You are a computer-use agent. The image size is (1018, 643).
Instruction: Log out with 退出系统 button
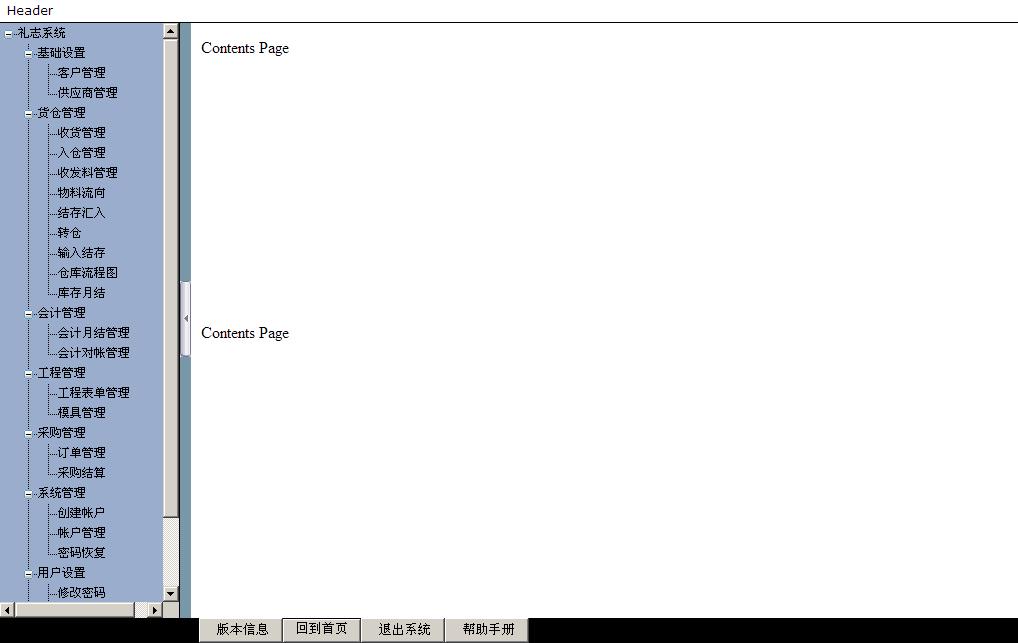pyautogui.click(x=403, y=630)
